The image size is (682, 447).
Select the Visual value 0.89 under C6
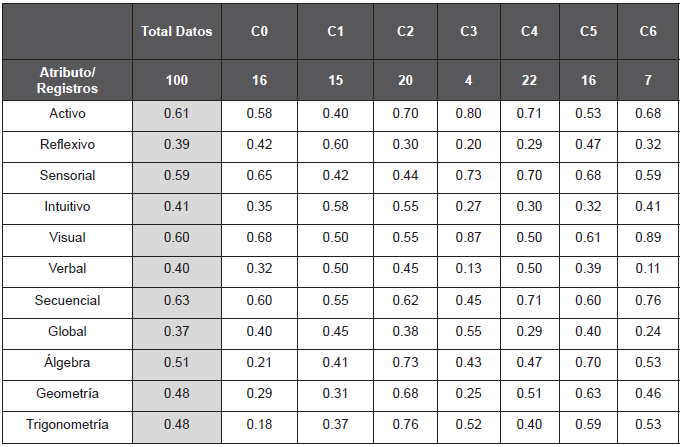(x=648, y=238)
